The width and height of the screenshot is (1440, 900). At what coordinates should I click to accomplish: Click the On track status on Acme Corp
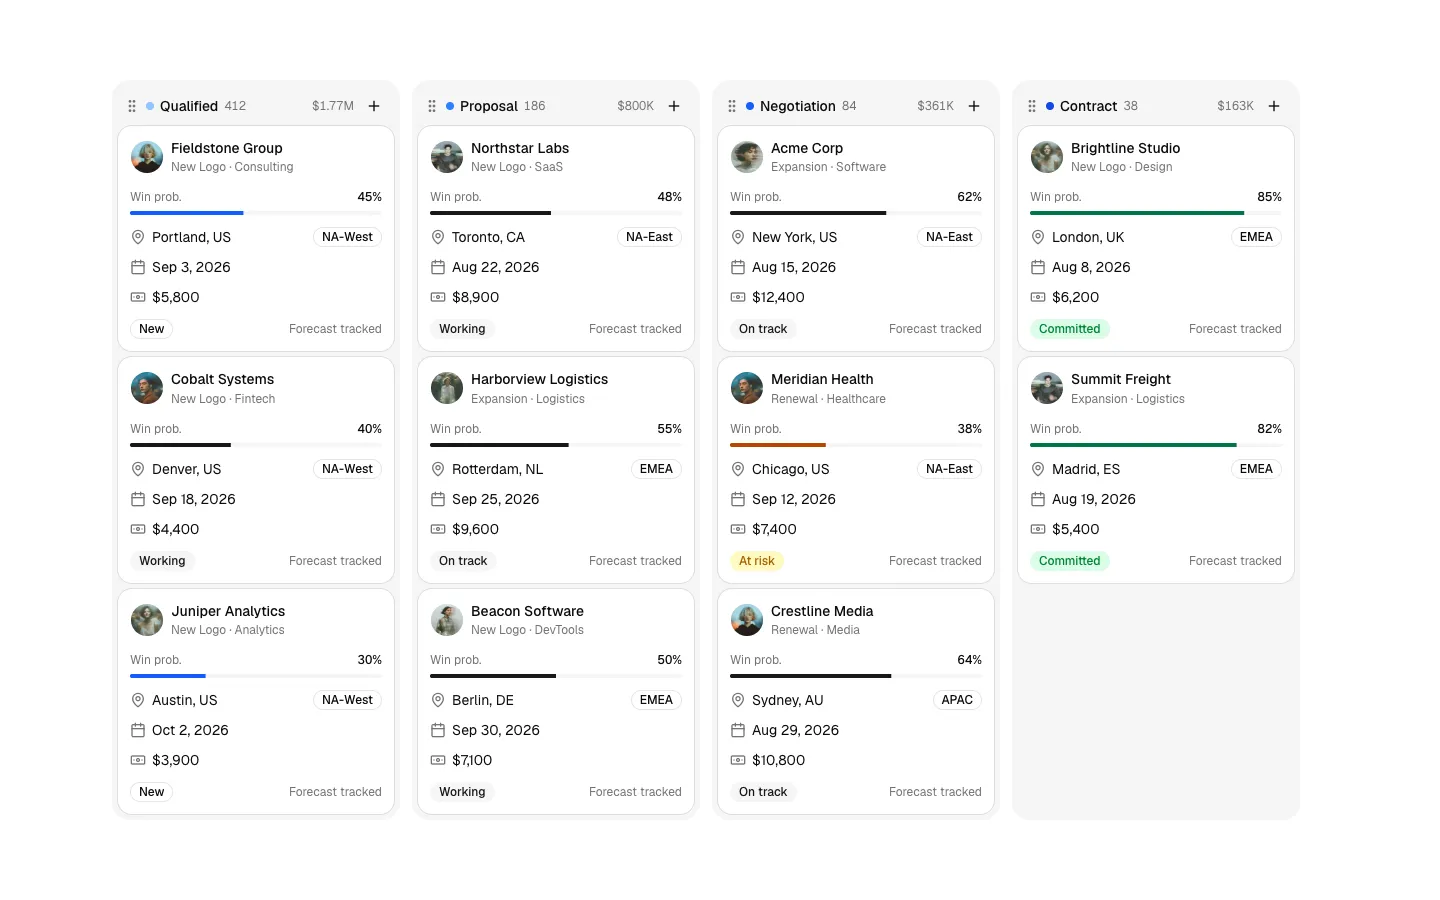763,329
